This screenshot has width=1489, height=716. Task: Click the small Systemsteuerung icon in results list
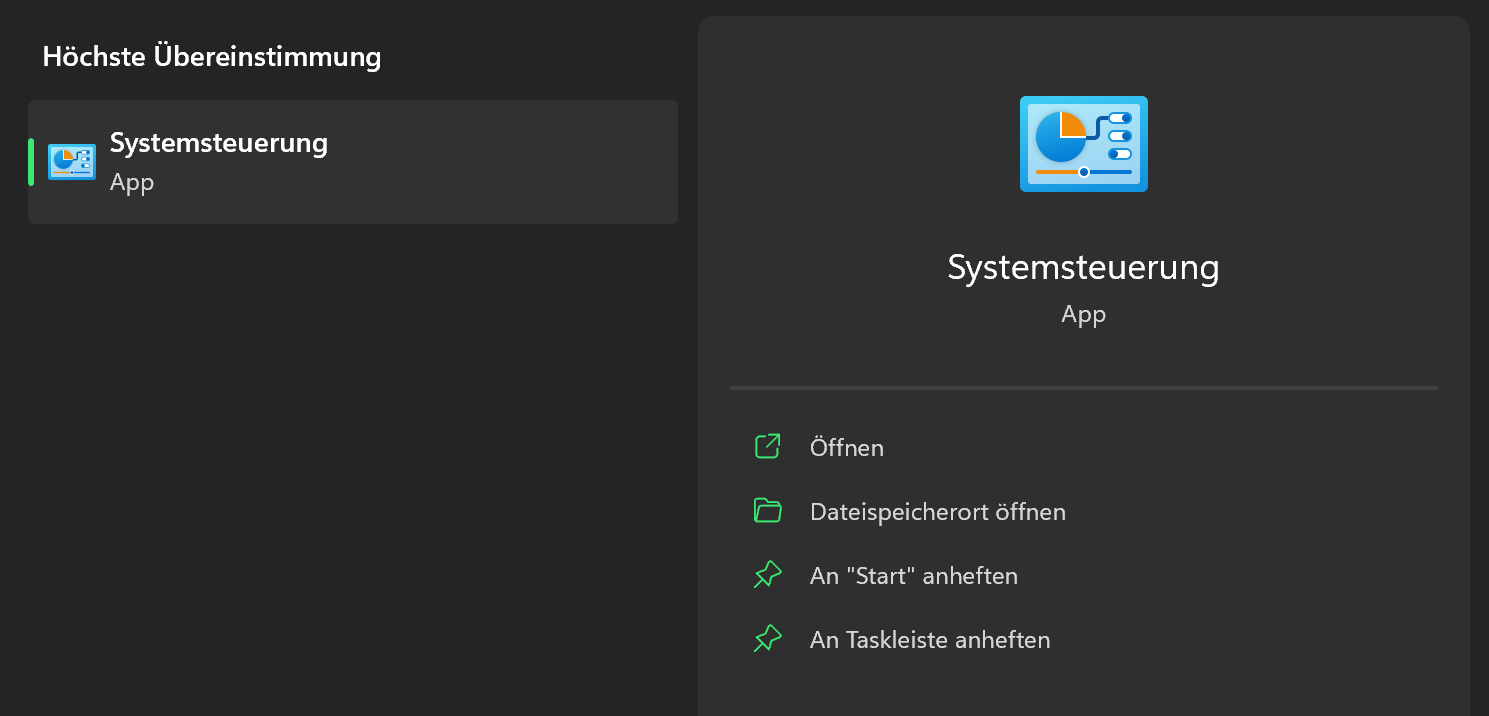point(71,162)
